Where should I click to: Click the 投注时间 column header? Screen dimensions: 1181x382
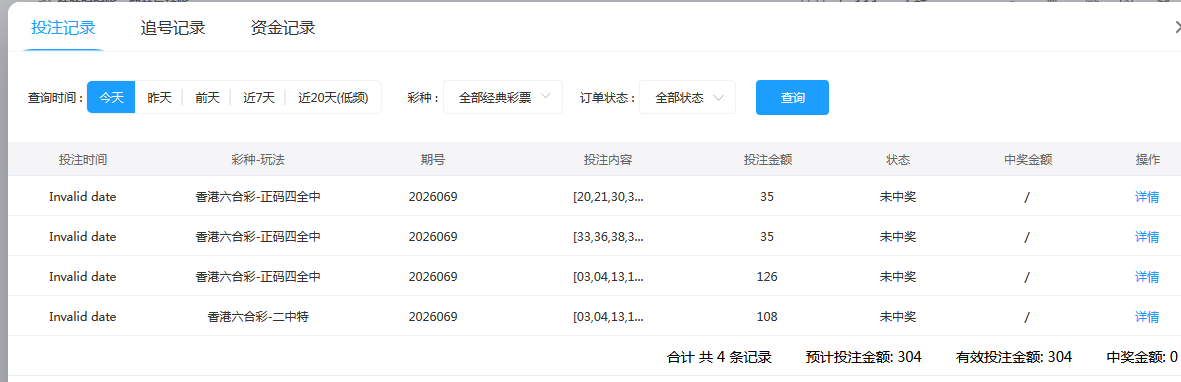[83, 160]
